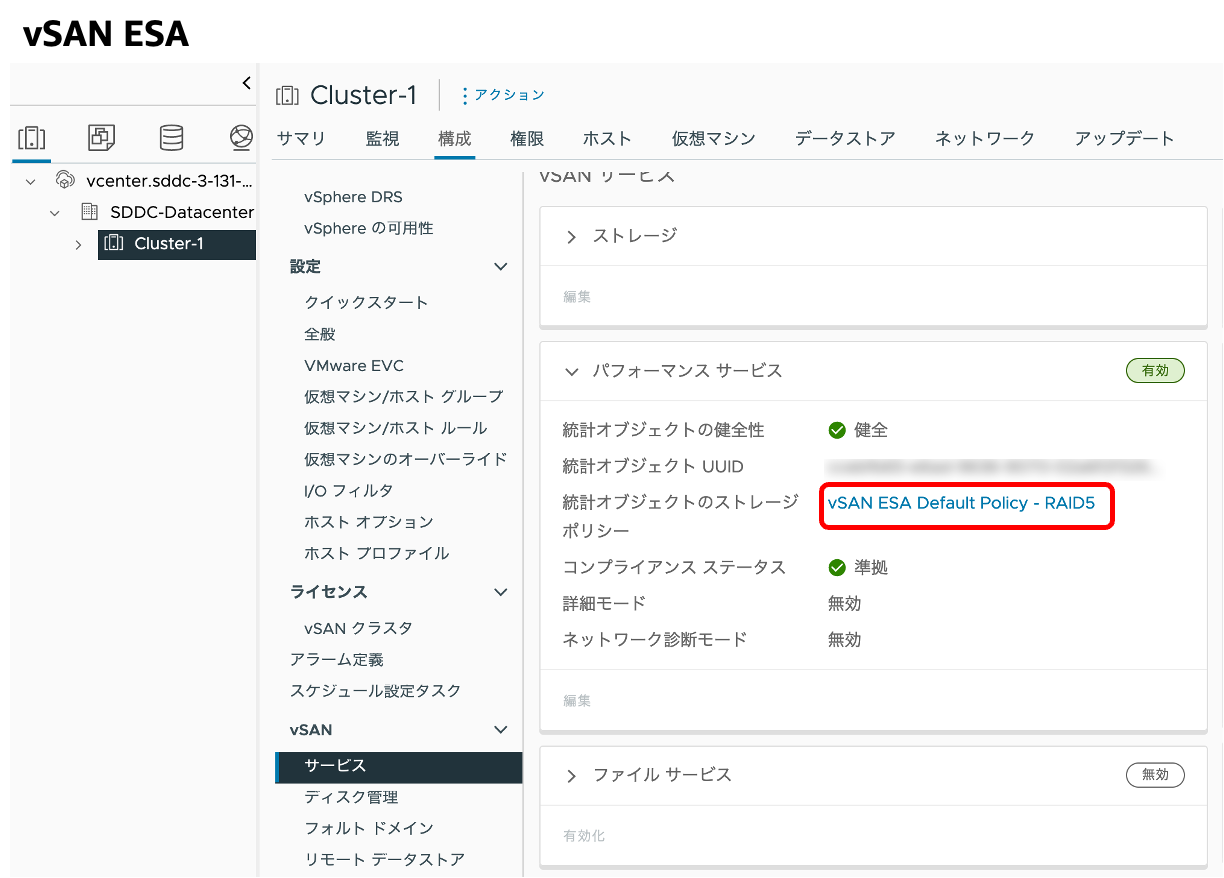This screenshot has width=1224, height=878.
Task: Collapse the navigation pane with the chevron
Action: 245,83
